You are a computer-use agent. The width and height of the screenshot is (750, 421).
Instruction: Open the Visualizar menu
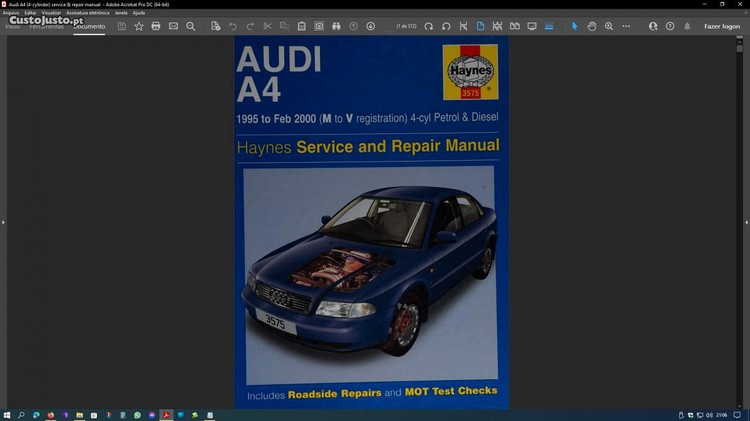(51, 13)
